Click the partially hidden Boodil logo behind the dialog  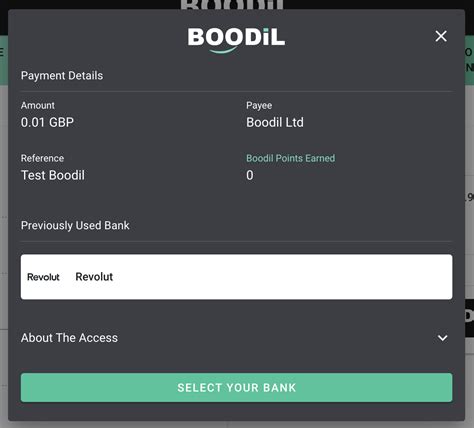(x=232, y=4)
